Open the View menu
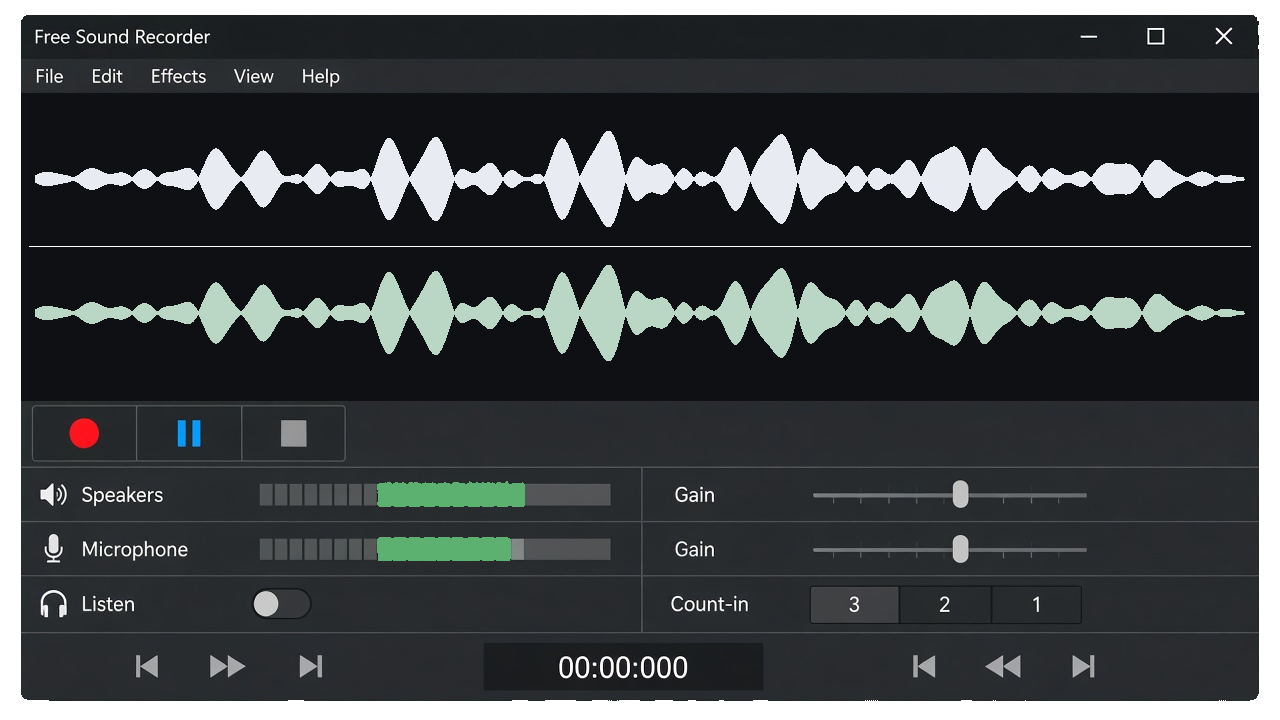 tap(254, 76)
